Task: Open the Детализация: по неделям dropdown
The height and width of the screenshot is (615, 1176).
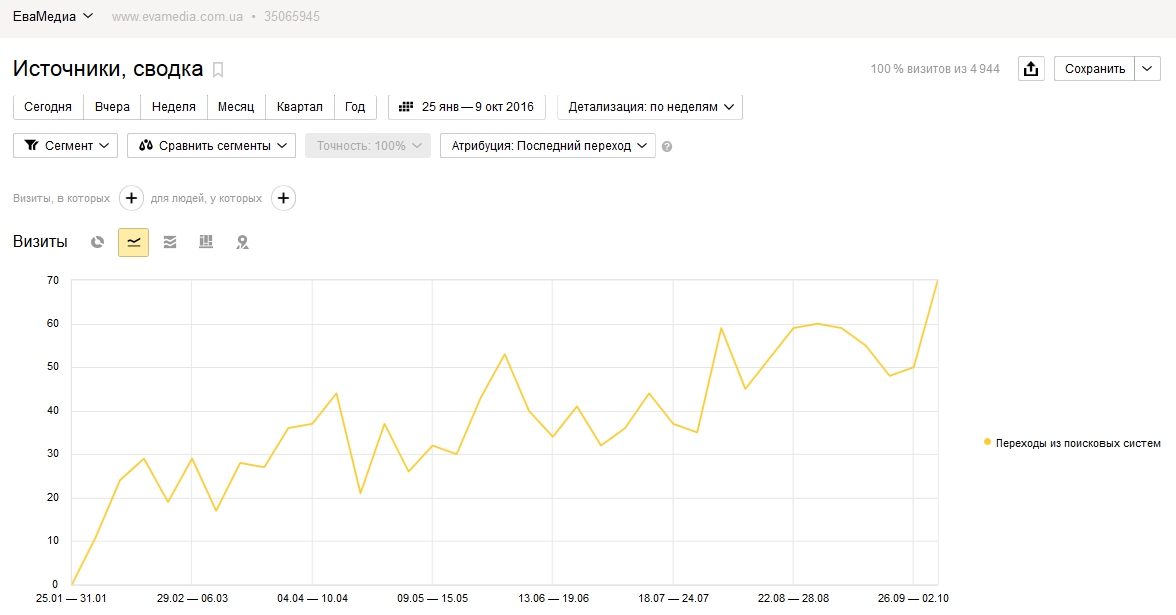Action: click(x=650, y=107)
